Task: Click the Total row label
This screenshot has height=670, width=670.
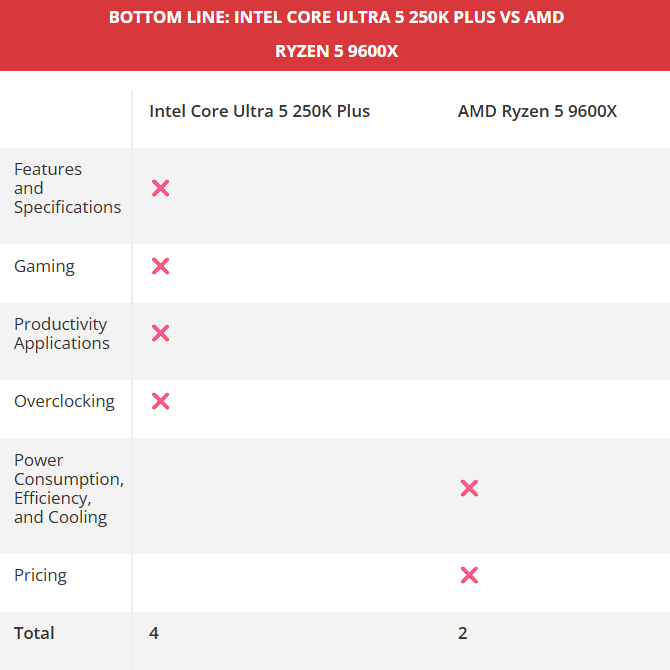Action: tap(34, 633)
